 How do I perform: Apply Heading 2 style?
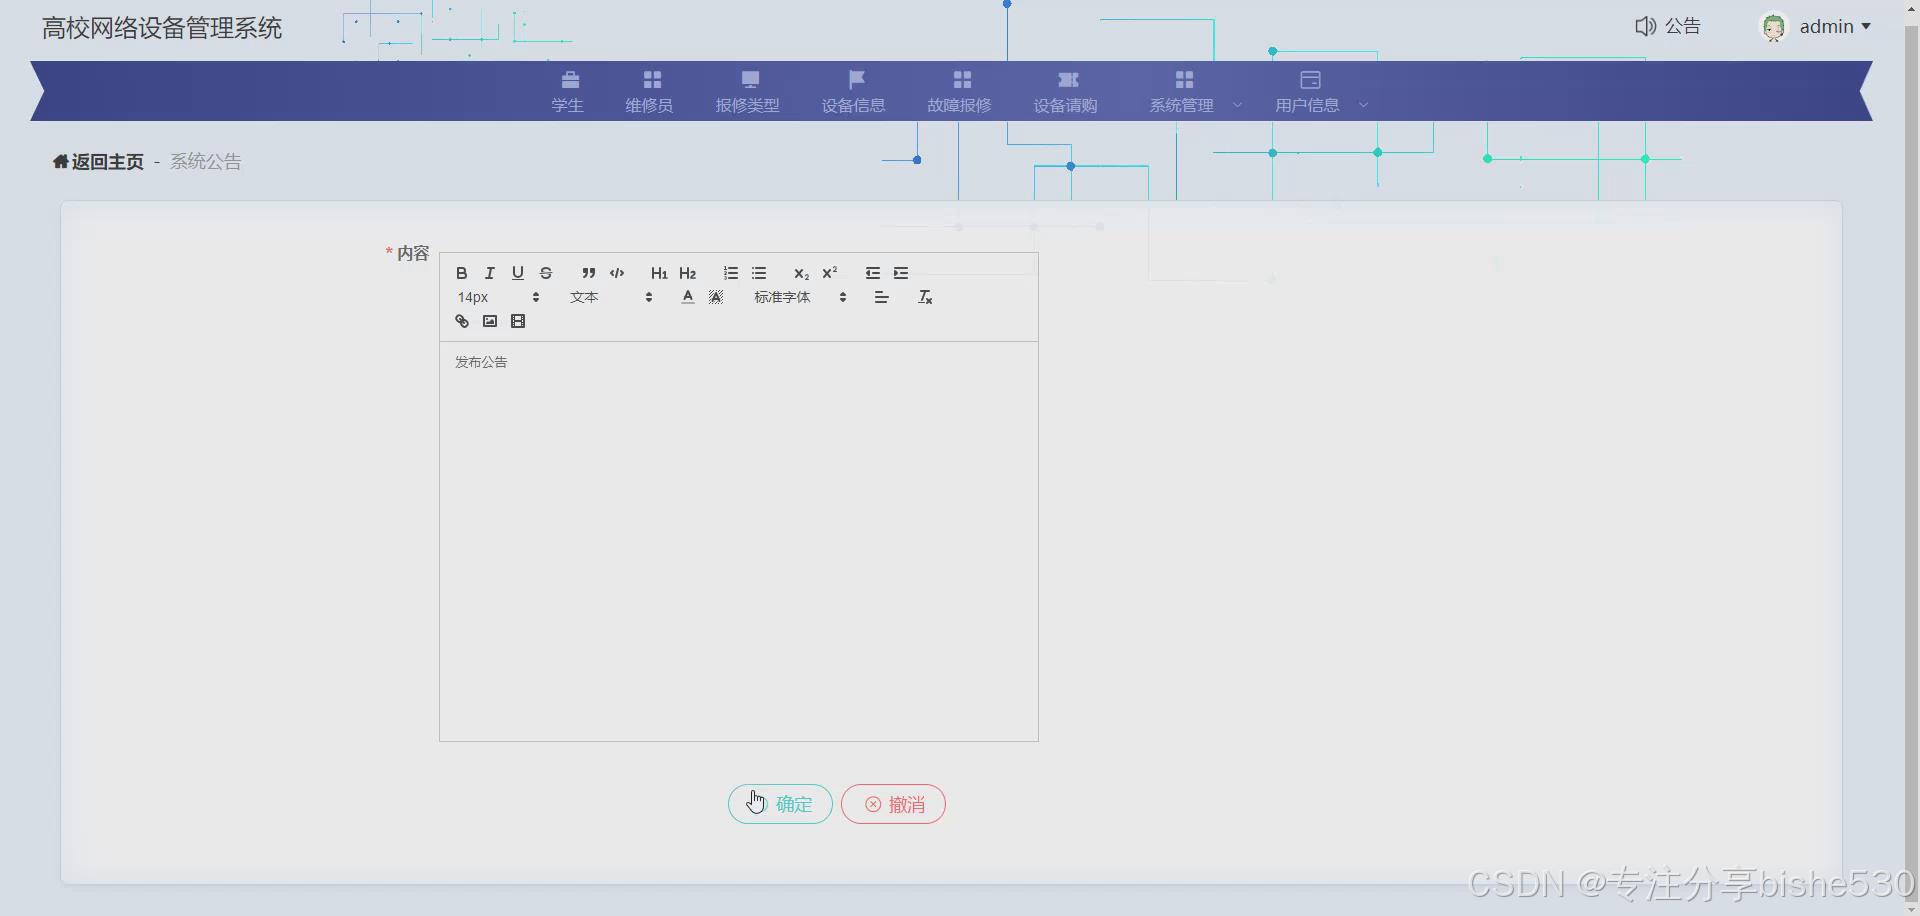687,273
